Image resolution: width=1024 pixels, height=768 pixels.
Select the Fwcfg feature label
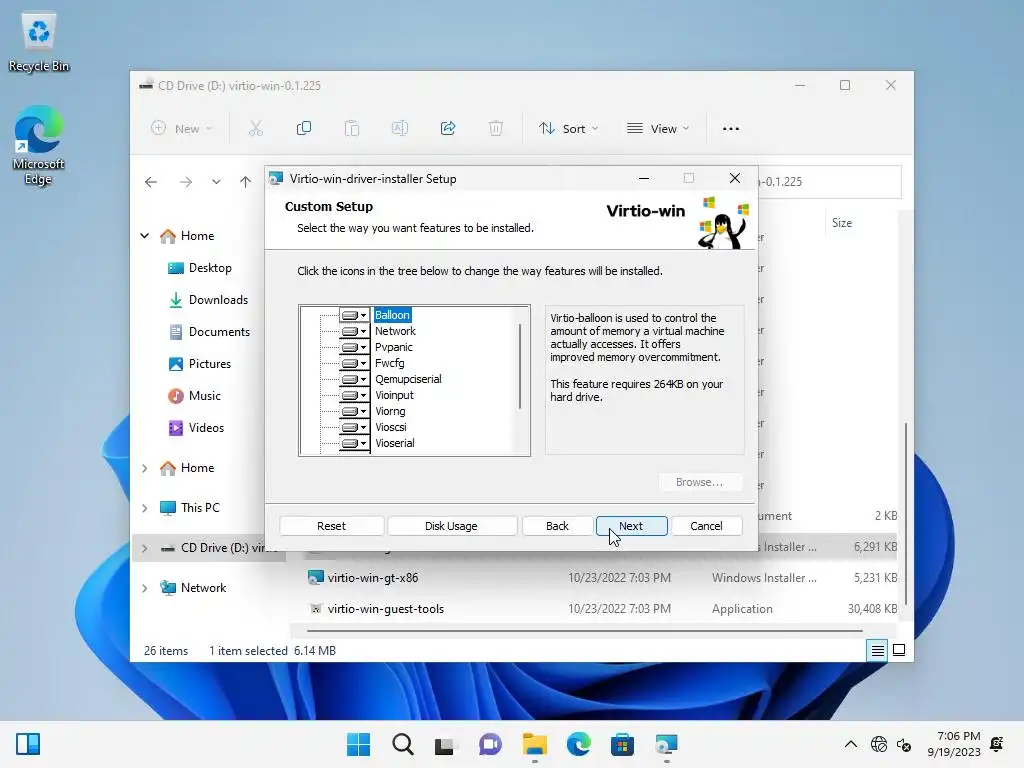coord(390,363)
